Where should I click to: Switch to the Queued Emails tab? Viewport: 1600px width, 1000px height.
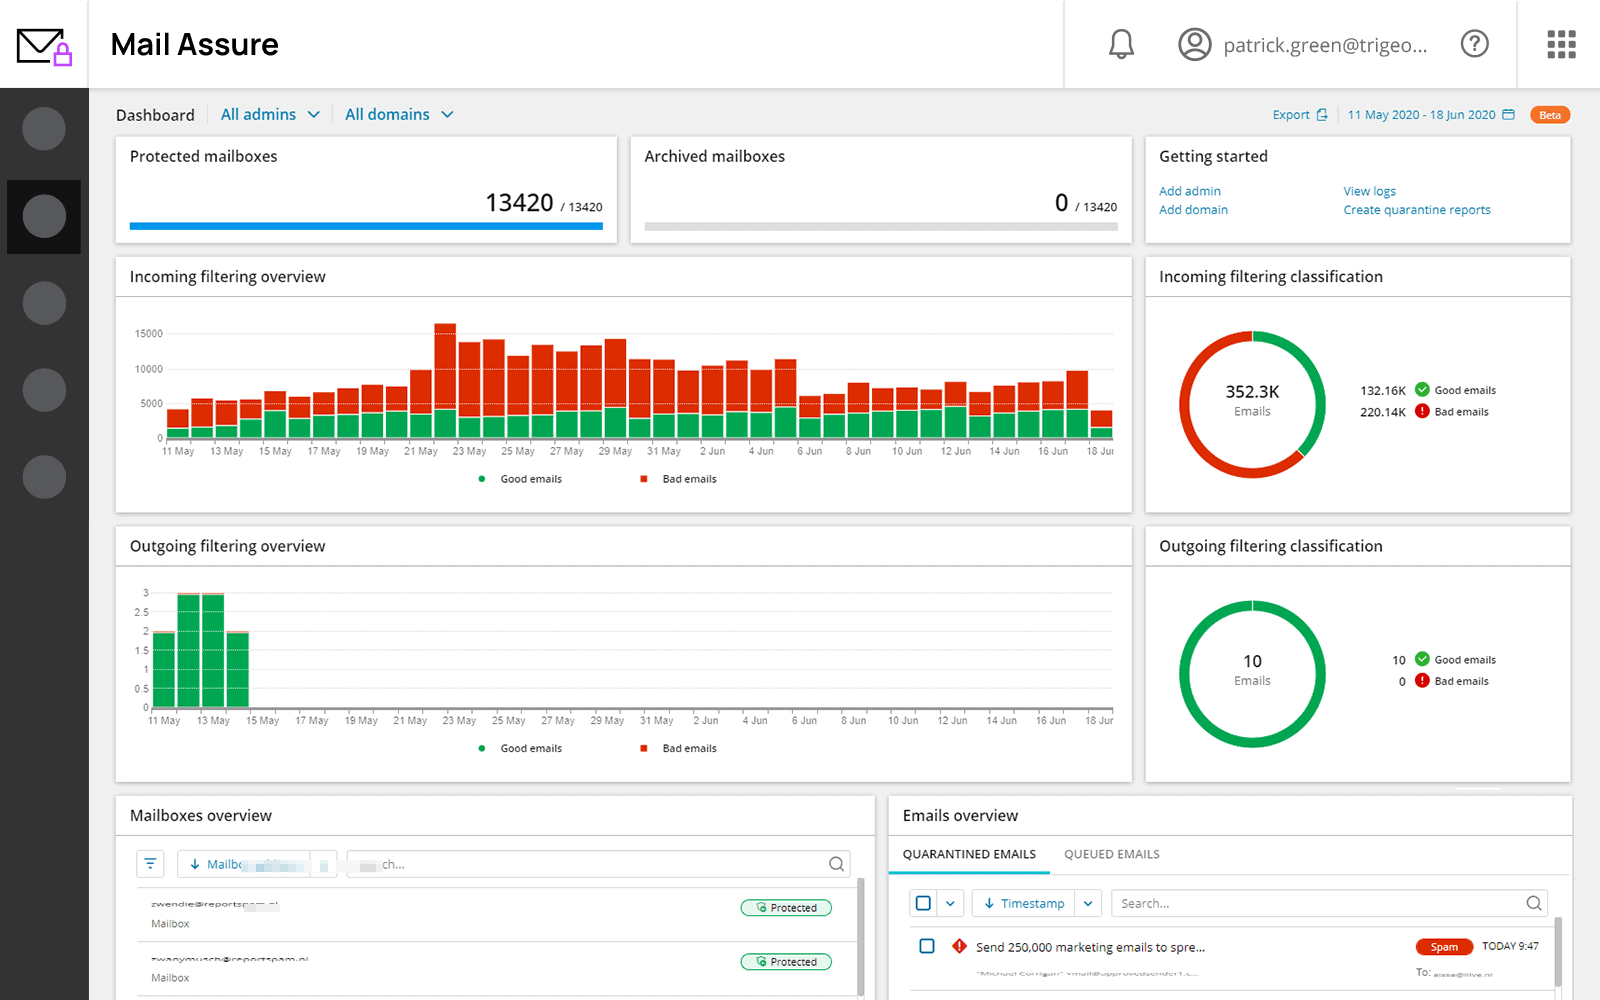click(x=1112, y=854)
